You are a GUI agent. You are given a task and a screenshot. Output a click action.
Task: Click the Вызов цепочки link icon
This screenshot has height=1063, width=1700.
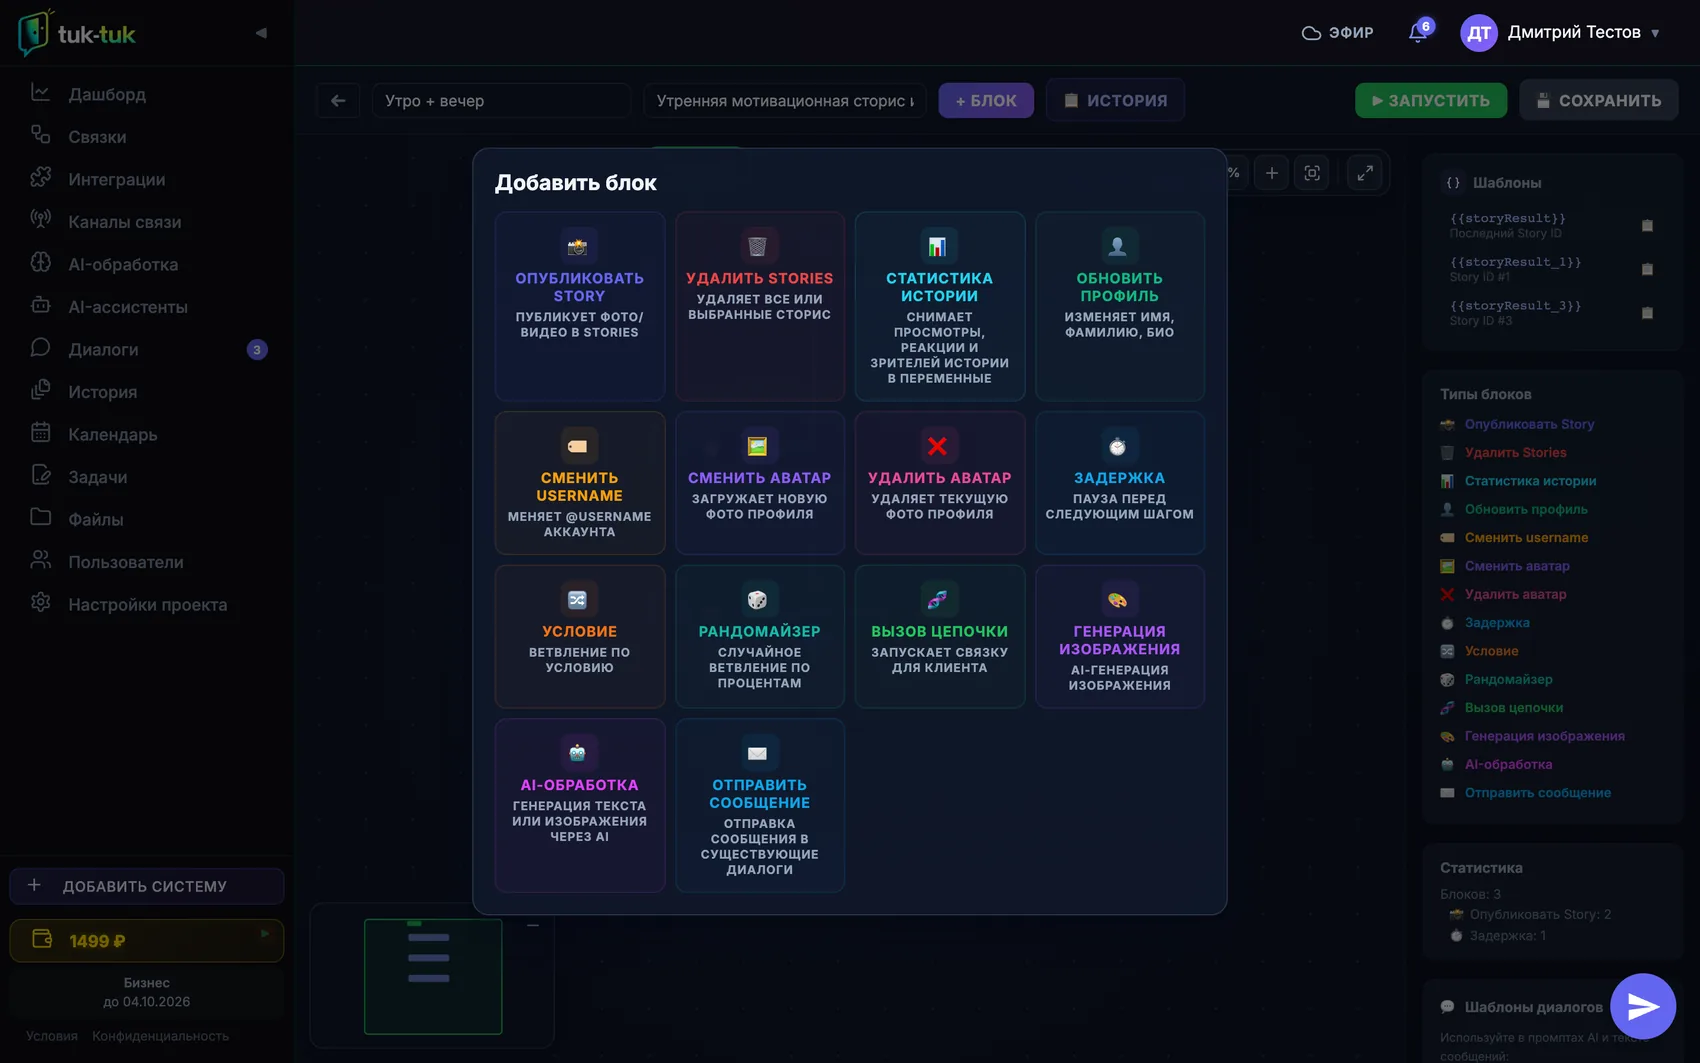point(937,600)
